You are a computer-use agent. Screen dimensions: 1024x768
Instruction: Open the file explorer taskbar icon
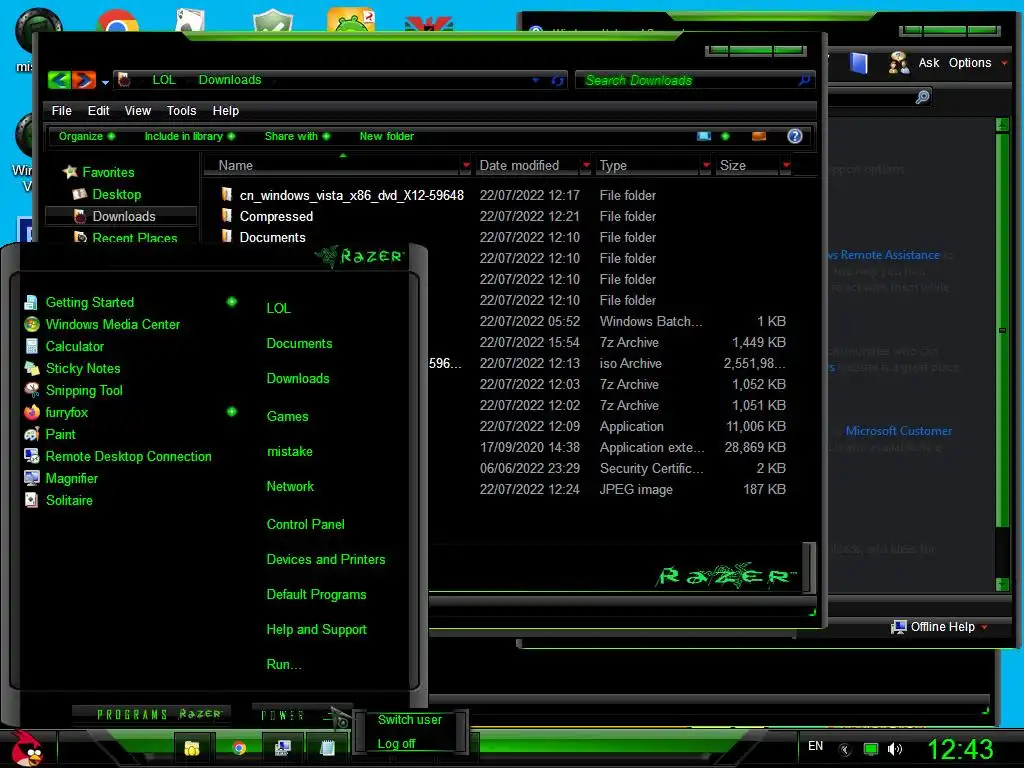[x=192, y=748]
